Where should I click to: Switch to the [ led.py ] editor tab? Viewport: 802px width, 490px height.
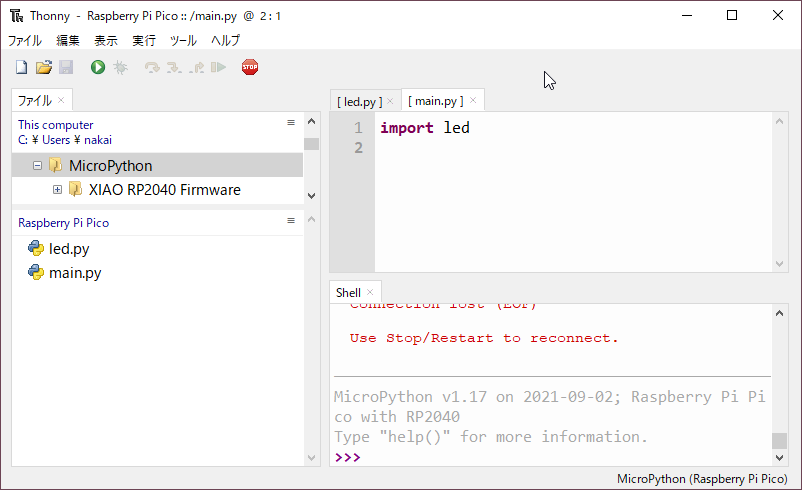[x=360, y=101]
